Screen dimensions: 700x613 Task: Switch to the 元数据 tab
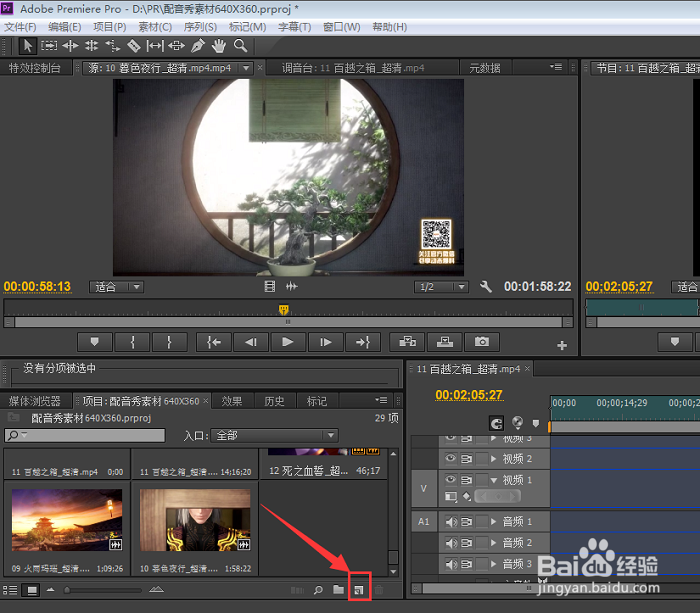(x=485, y=68)
